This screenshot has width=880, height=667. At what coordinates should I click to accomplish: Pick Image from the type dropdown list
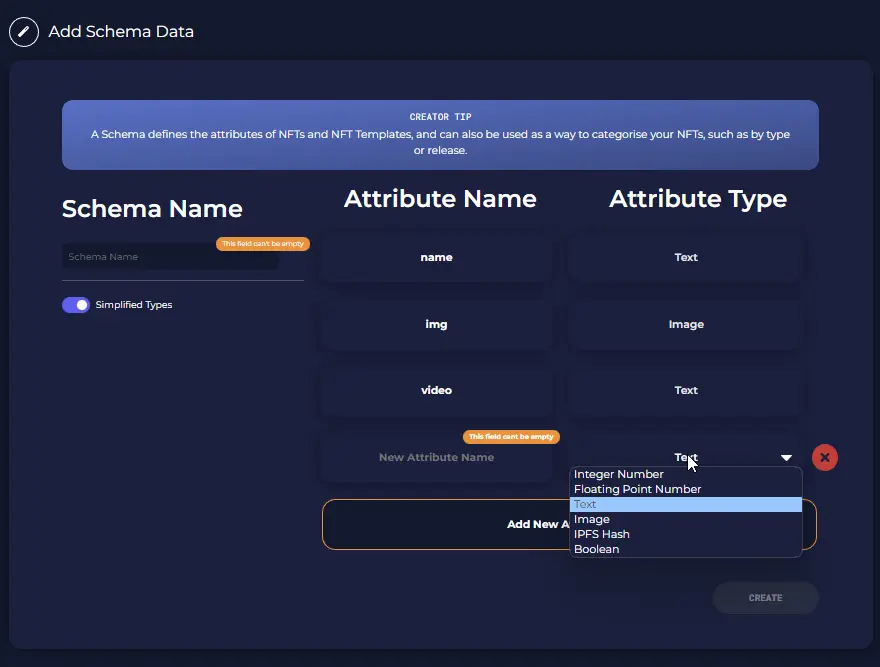686,519
